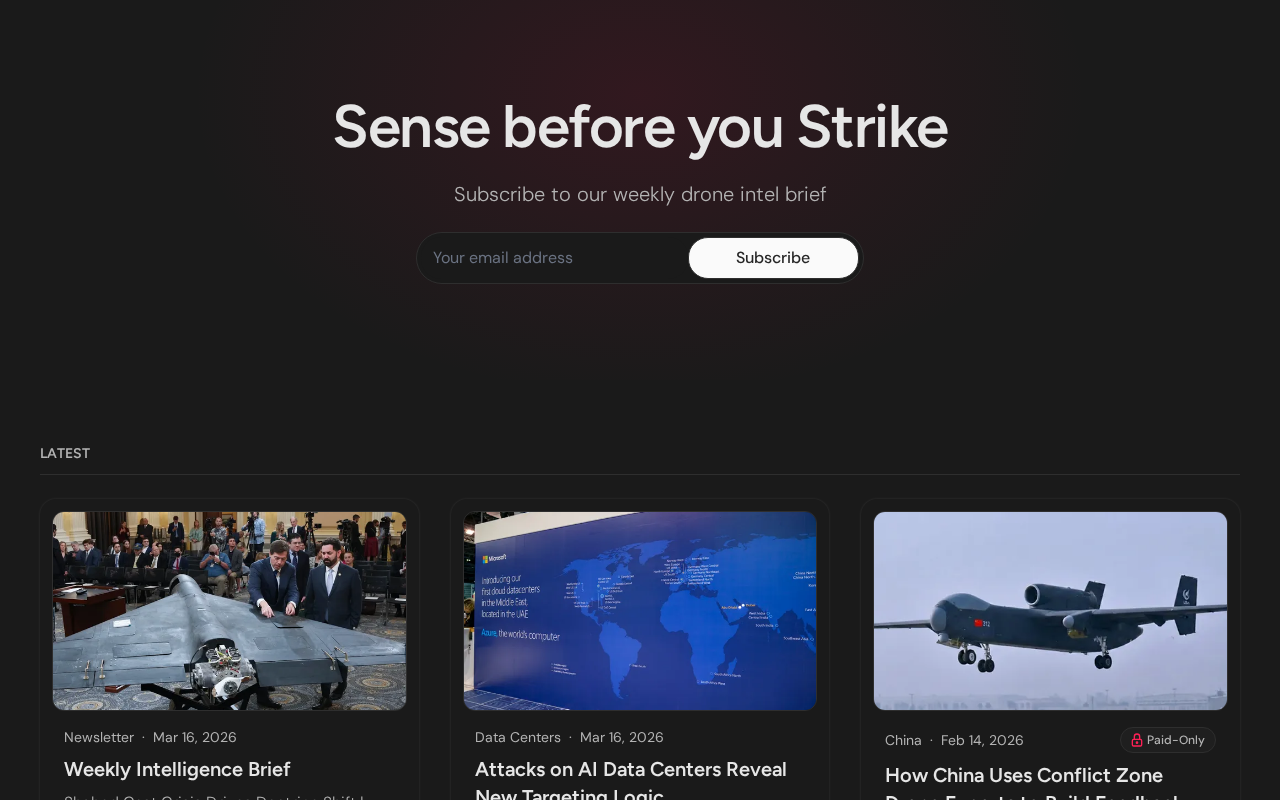Select the China category label
This screenshot has height=800, width=1280.
click(903, 740)
